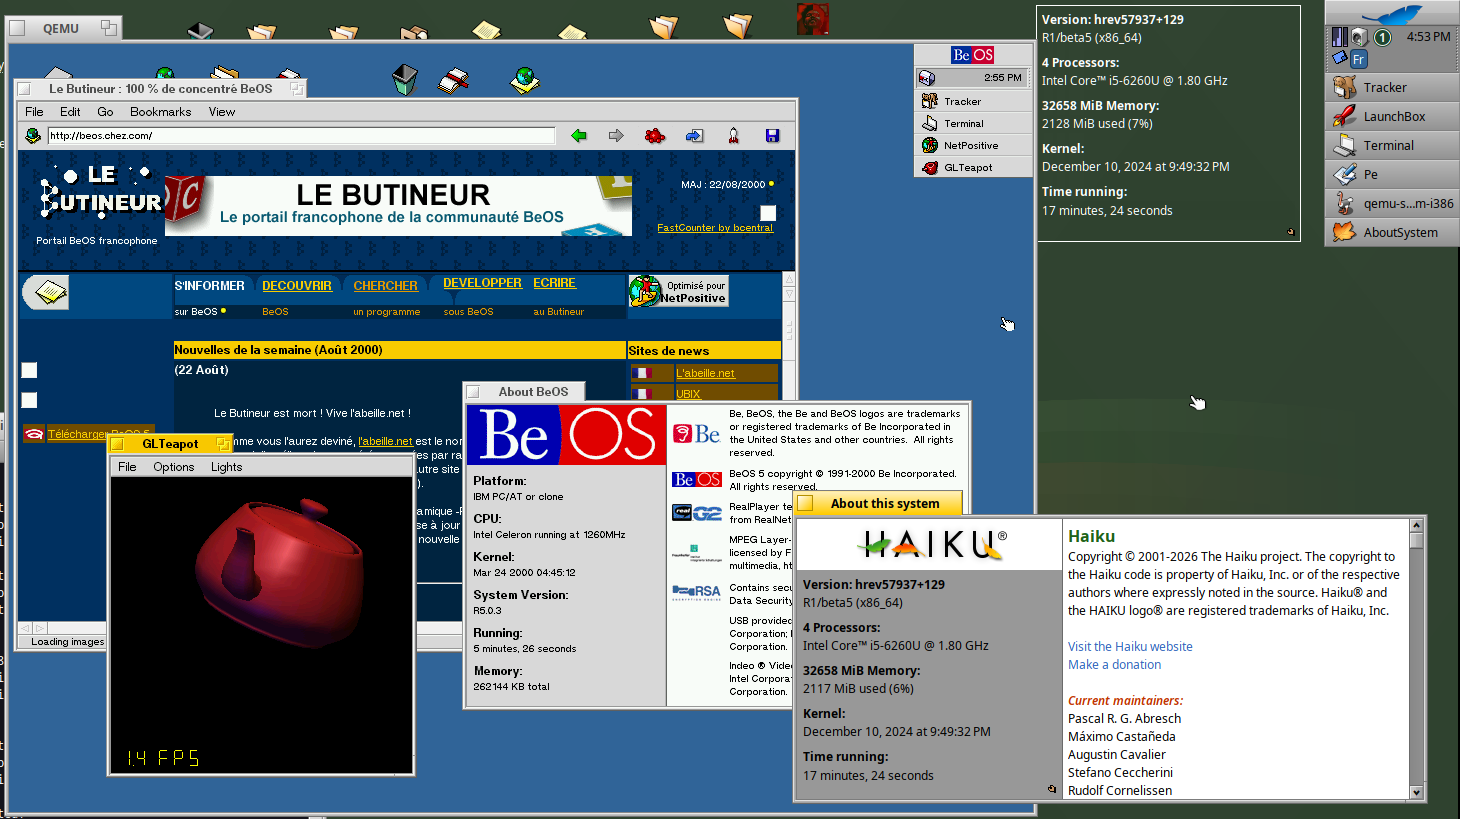The image size is (1460, 819).
Task: Click the Make a donation link
Action: pyautogui.click(x=1114, y=665)
